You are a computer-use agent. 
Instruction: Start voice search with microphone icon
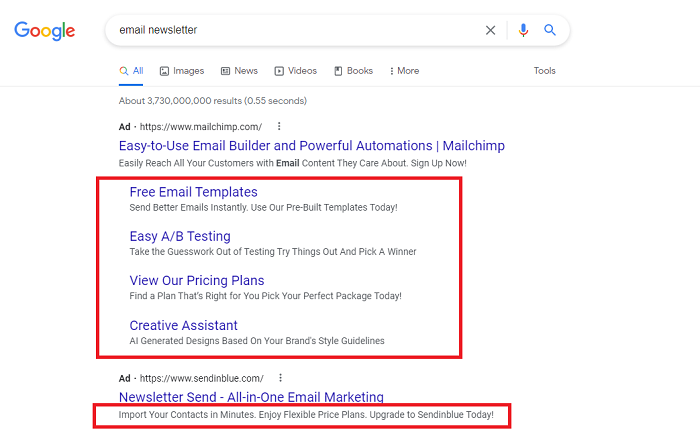(x=522, y=30)
